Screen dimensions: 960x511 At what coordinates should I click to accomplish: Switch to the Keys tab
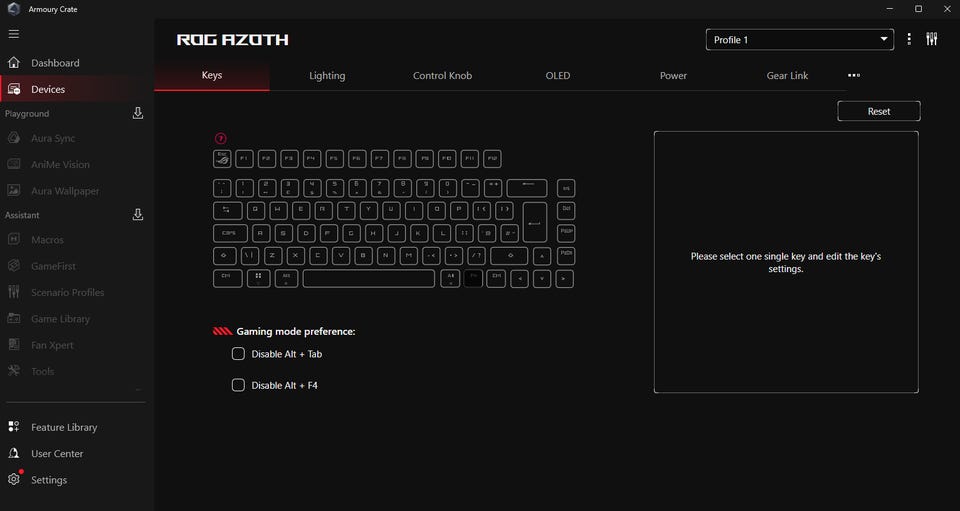click(x=212, y=75)
